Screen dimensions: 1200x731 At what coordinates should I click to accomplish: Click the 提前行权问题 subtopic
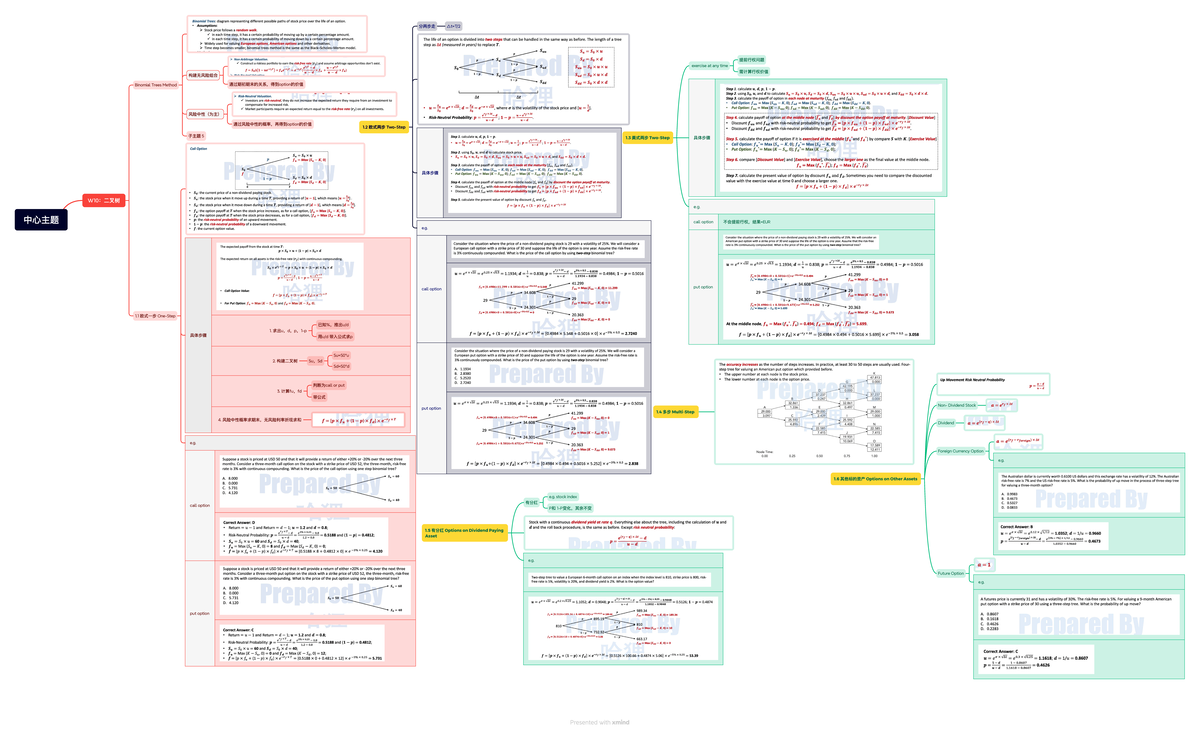pos(753,60)
